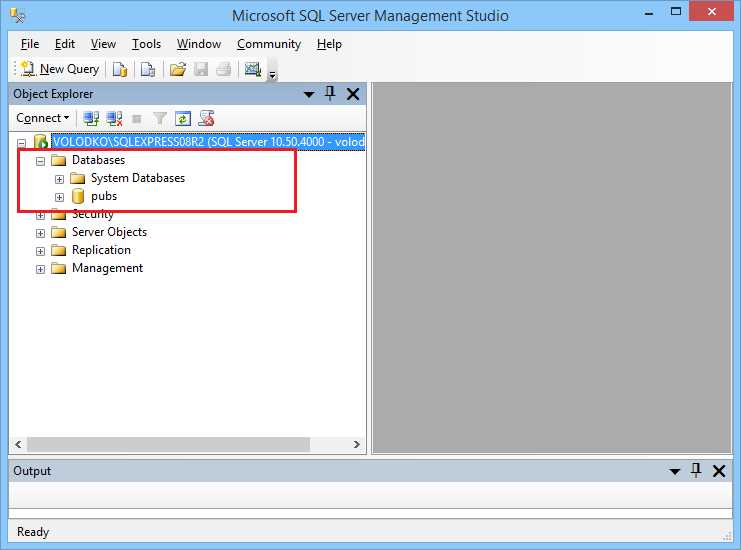Image resolution: width=741 pixels, height=550 pixels.
Task: Click the System Databases folder icon
Action: coord(78,179)
